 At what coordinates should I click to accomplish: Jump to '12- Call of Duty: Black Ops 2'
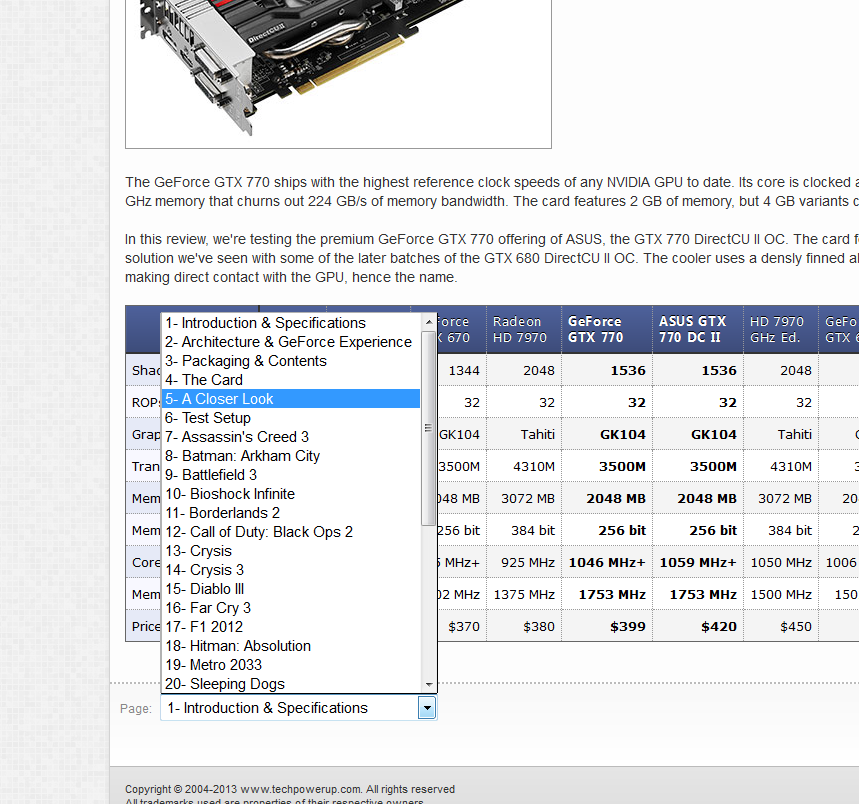[x=291, y=532]
